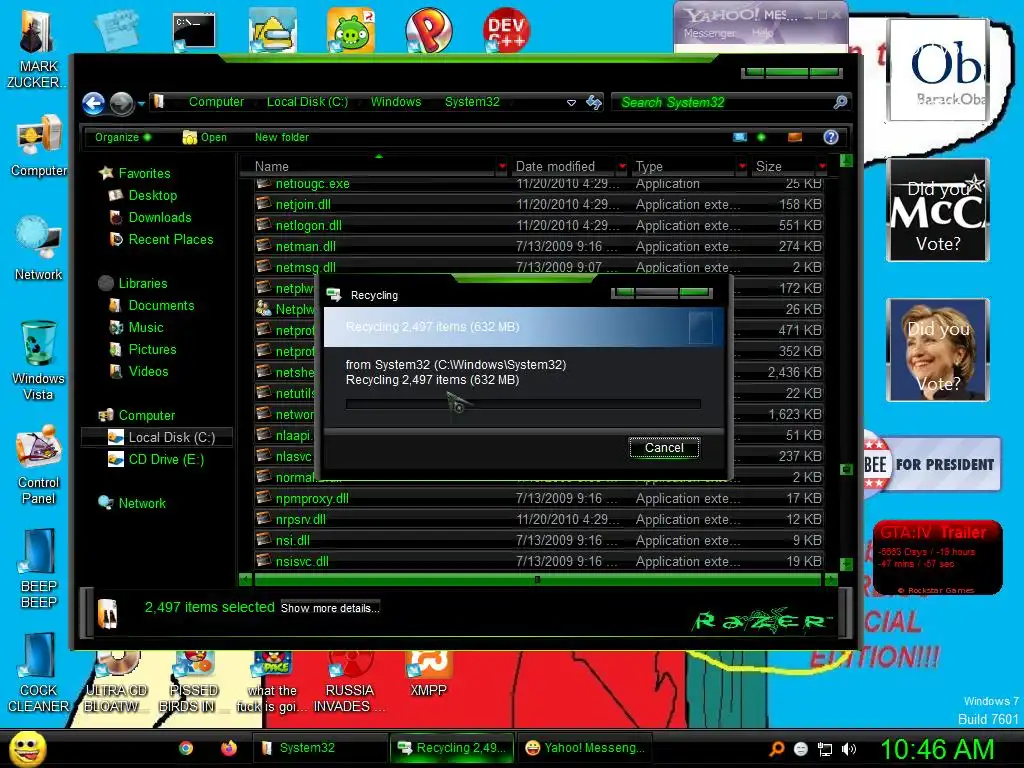The height and width of the screenshot is (768, 1024).
Task: Select Documents library
Action: pyautogui.click(x=161, y=306)
